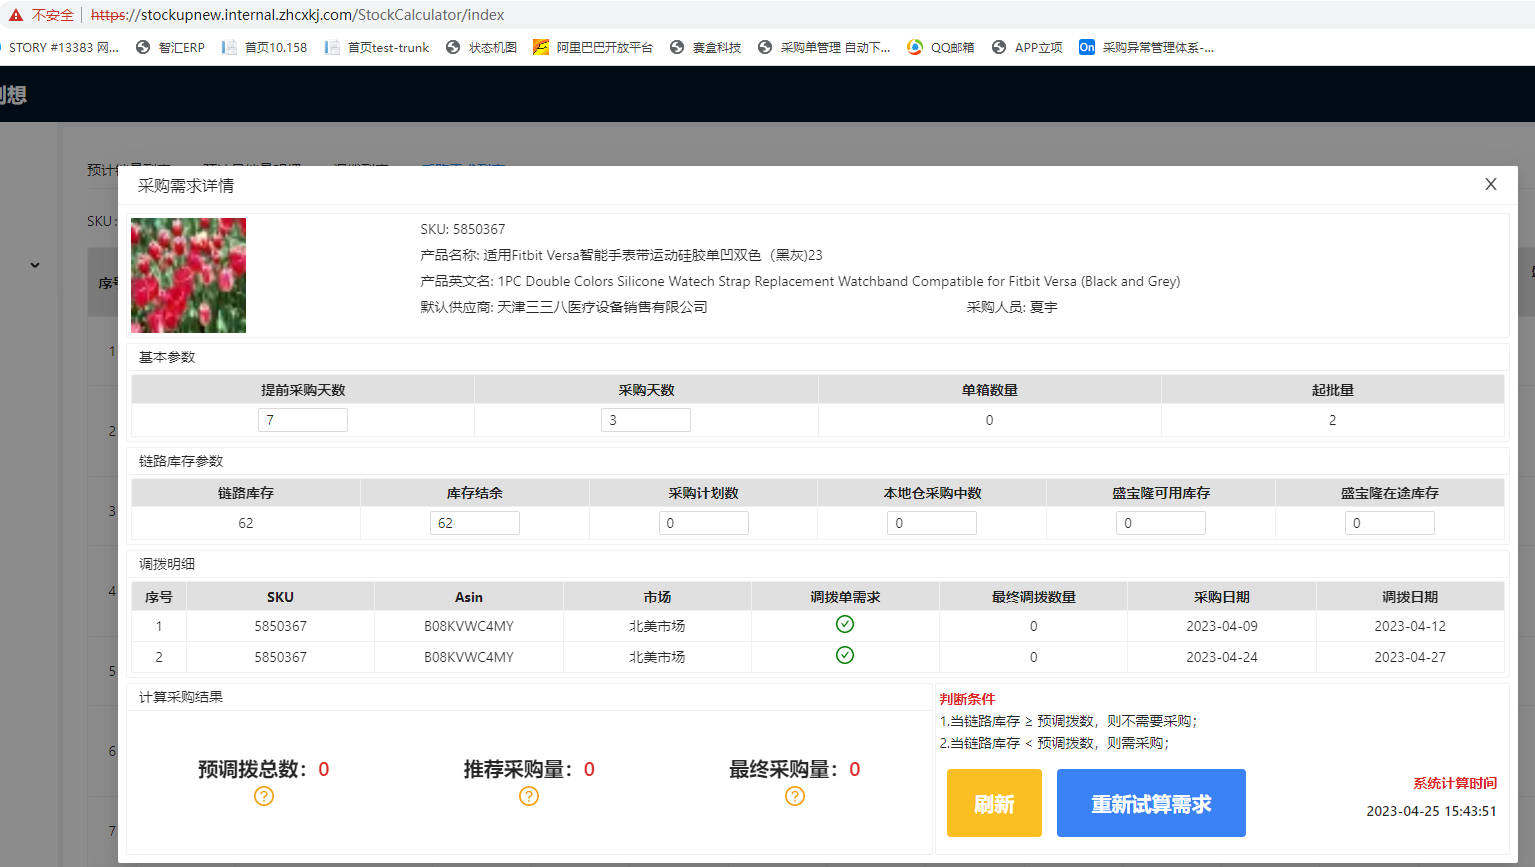This screenshot has height=867, width=1535.
Task: Click the timestamp 2023-04-25 15:43:51
Action: [x=1431, y=811]
